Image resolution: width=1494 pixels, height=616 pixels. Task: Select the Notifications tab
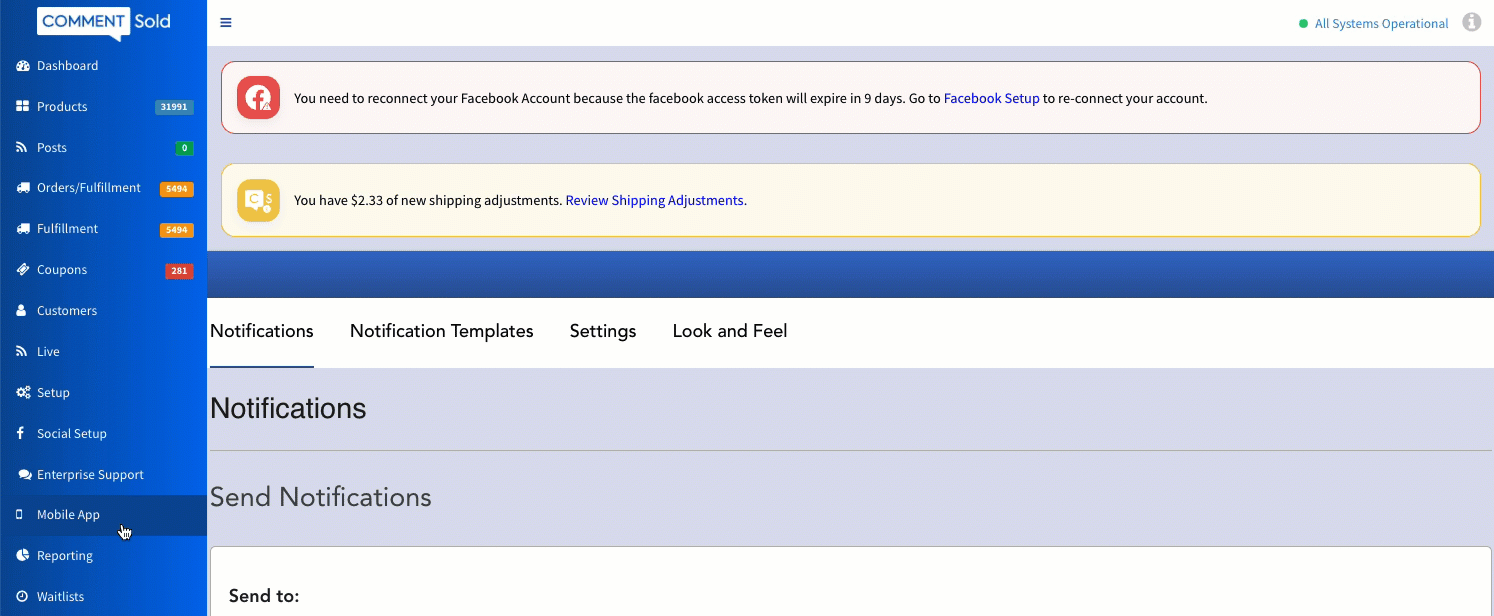click(x=261, y=331)
